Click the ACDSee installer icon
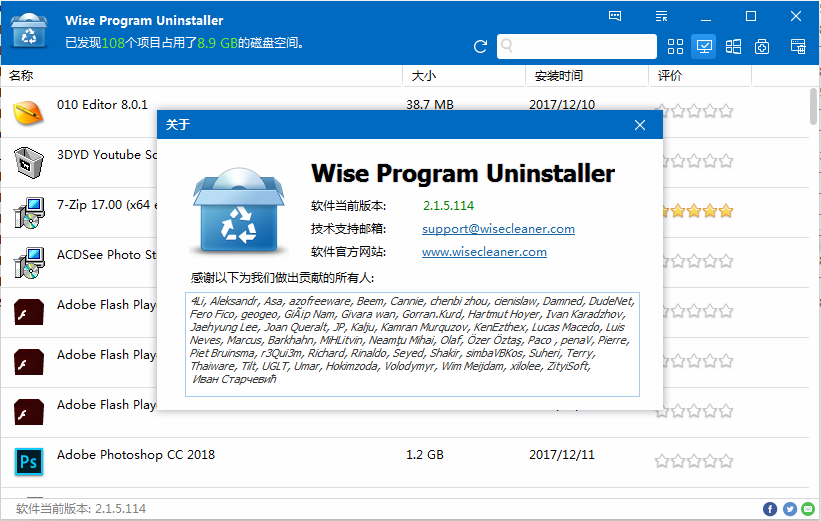Viewport: 821px width, 521px height. pos(29,262)
